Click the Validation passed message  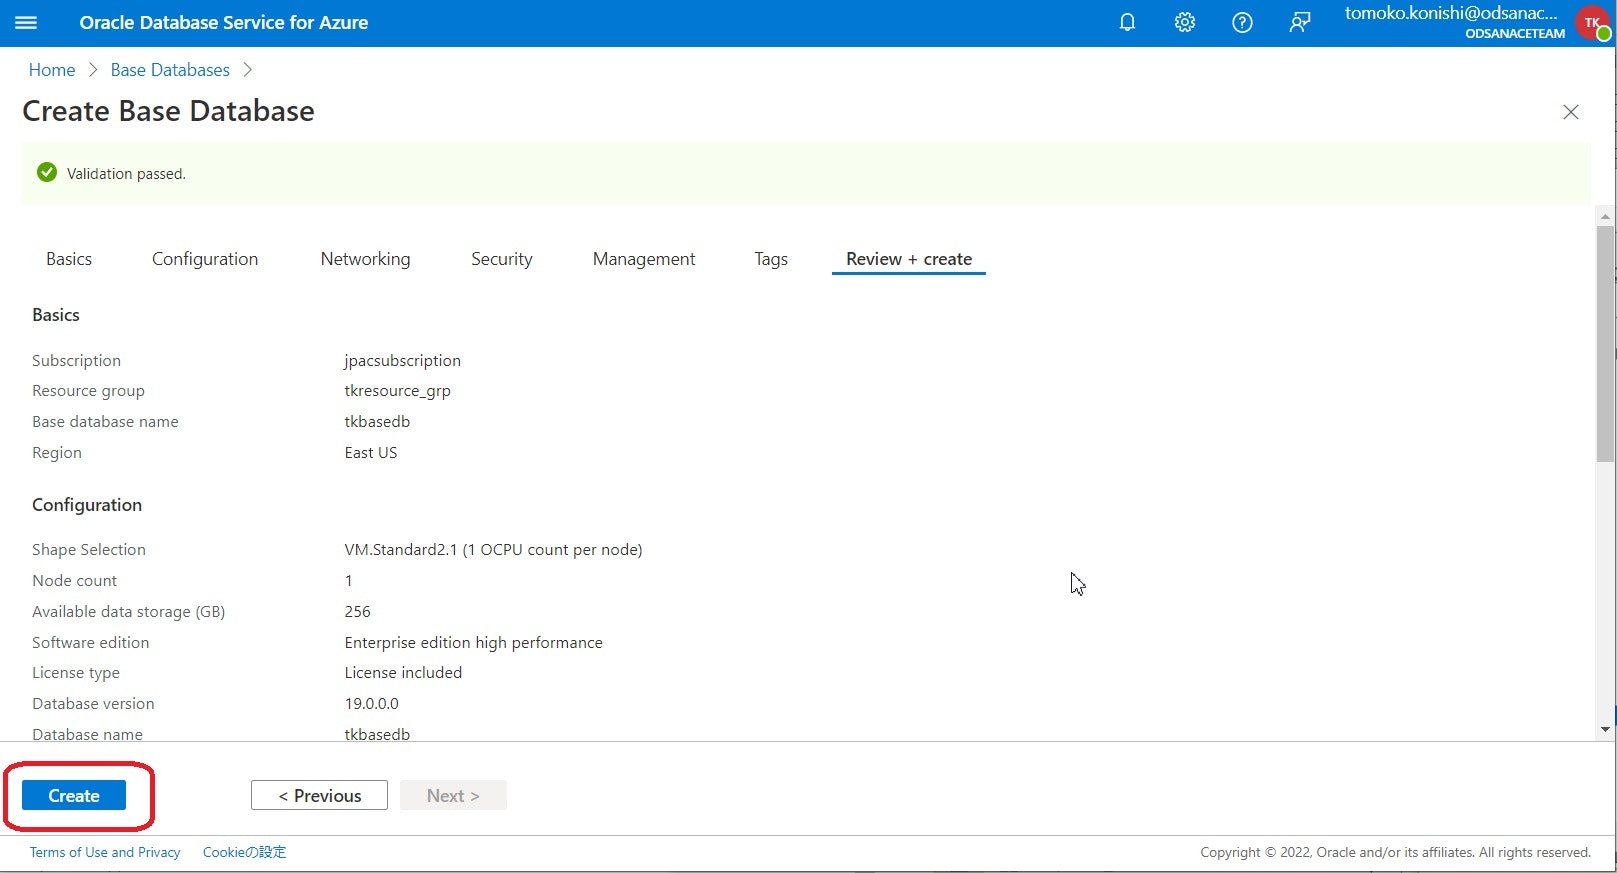tap(126, 173)
